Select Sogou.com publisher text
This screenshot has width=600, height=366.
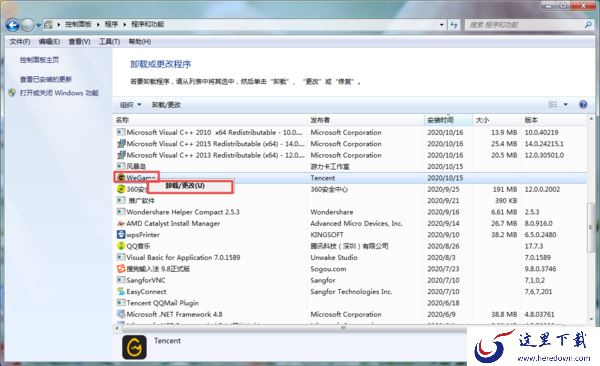click(x=328, y=269)
